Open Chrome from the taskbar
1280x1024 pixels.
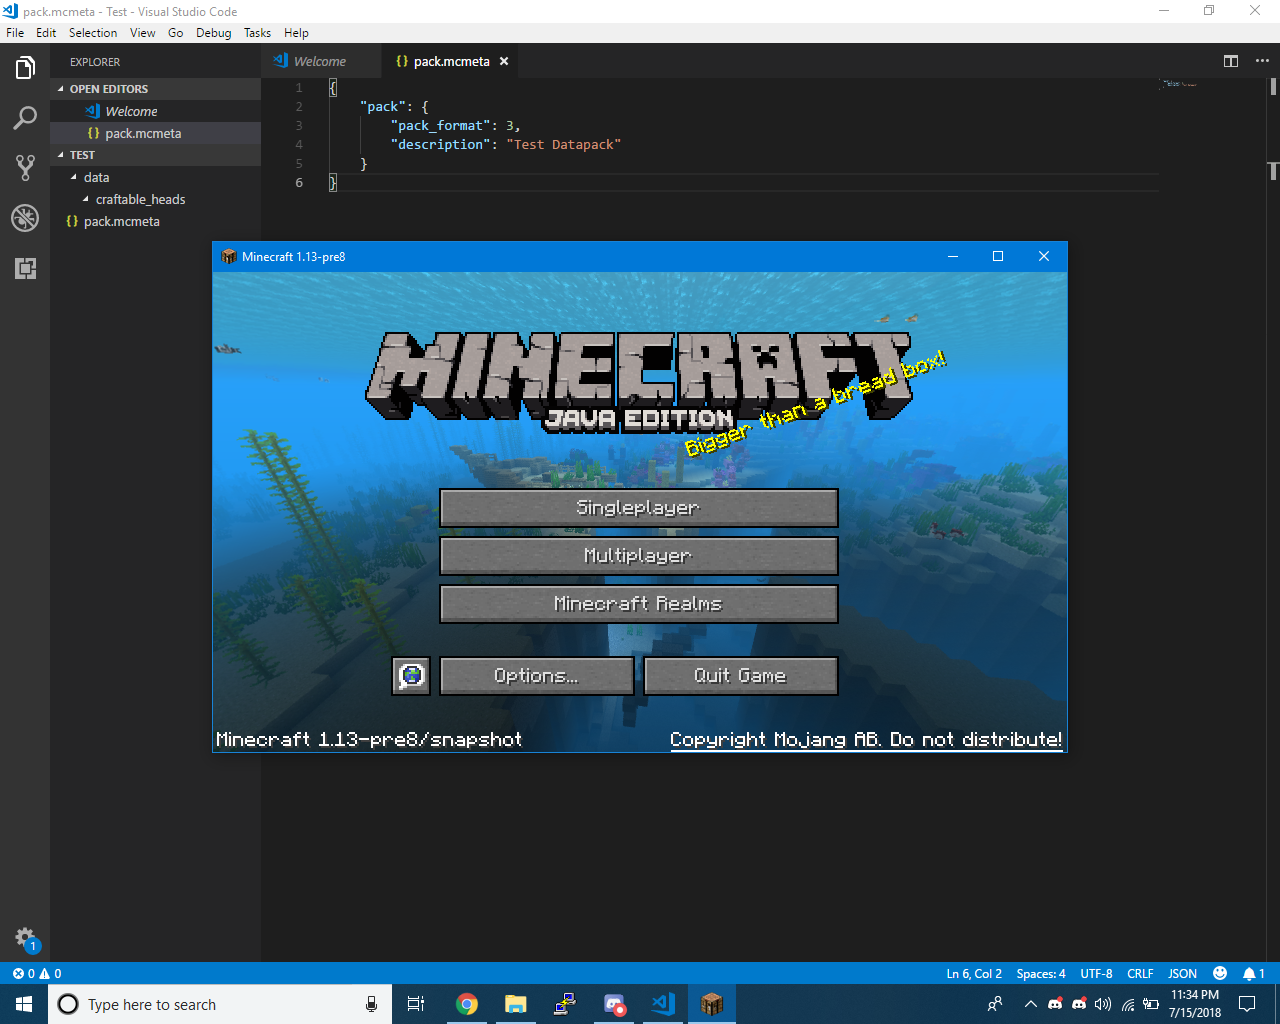[467, 1004]
